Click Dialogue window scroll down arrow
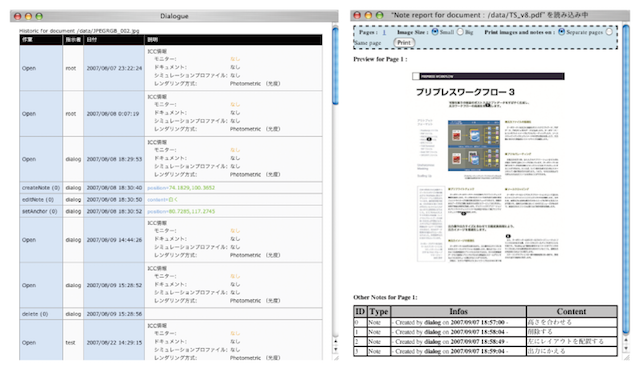The width and height of the screenshot is (640, 368). coord(336,349)
